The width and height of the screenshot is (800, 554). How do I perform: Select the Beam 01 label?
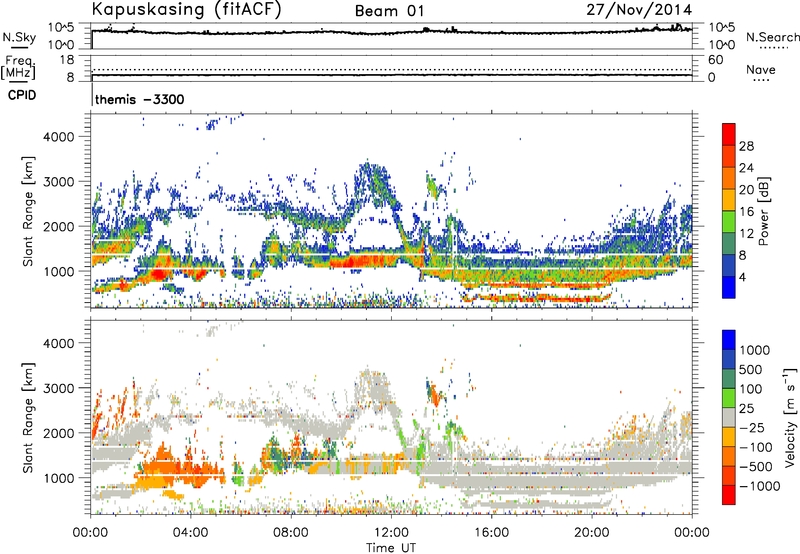point(390,11)
